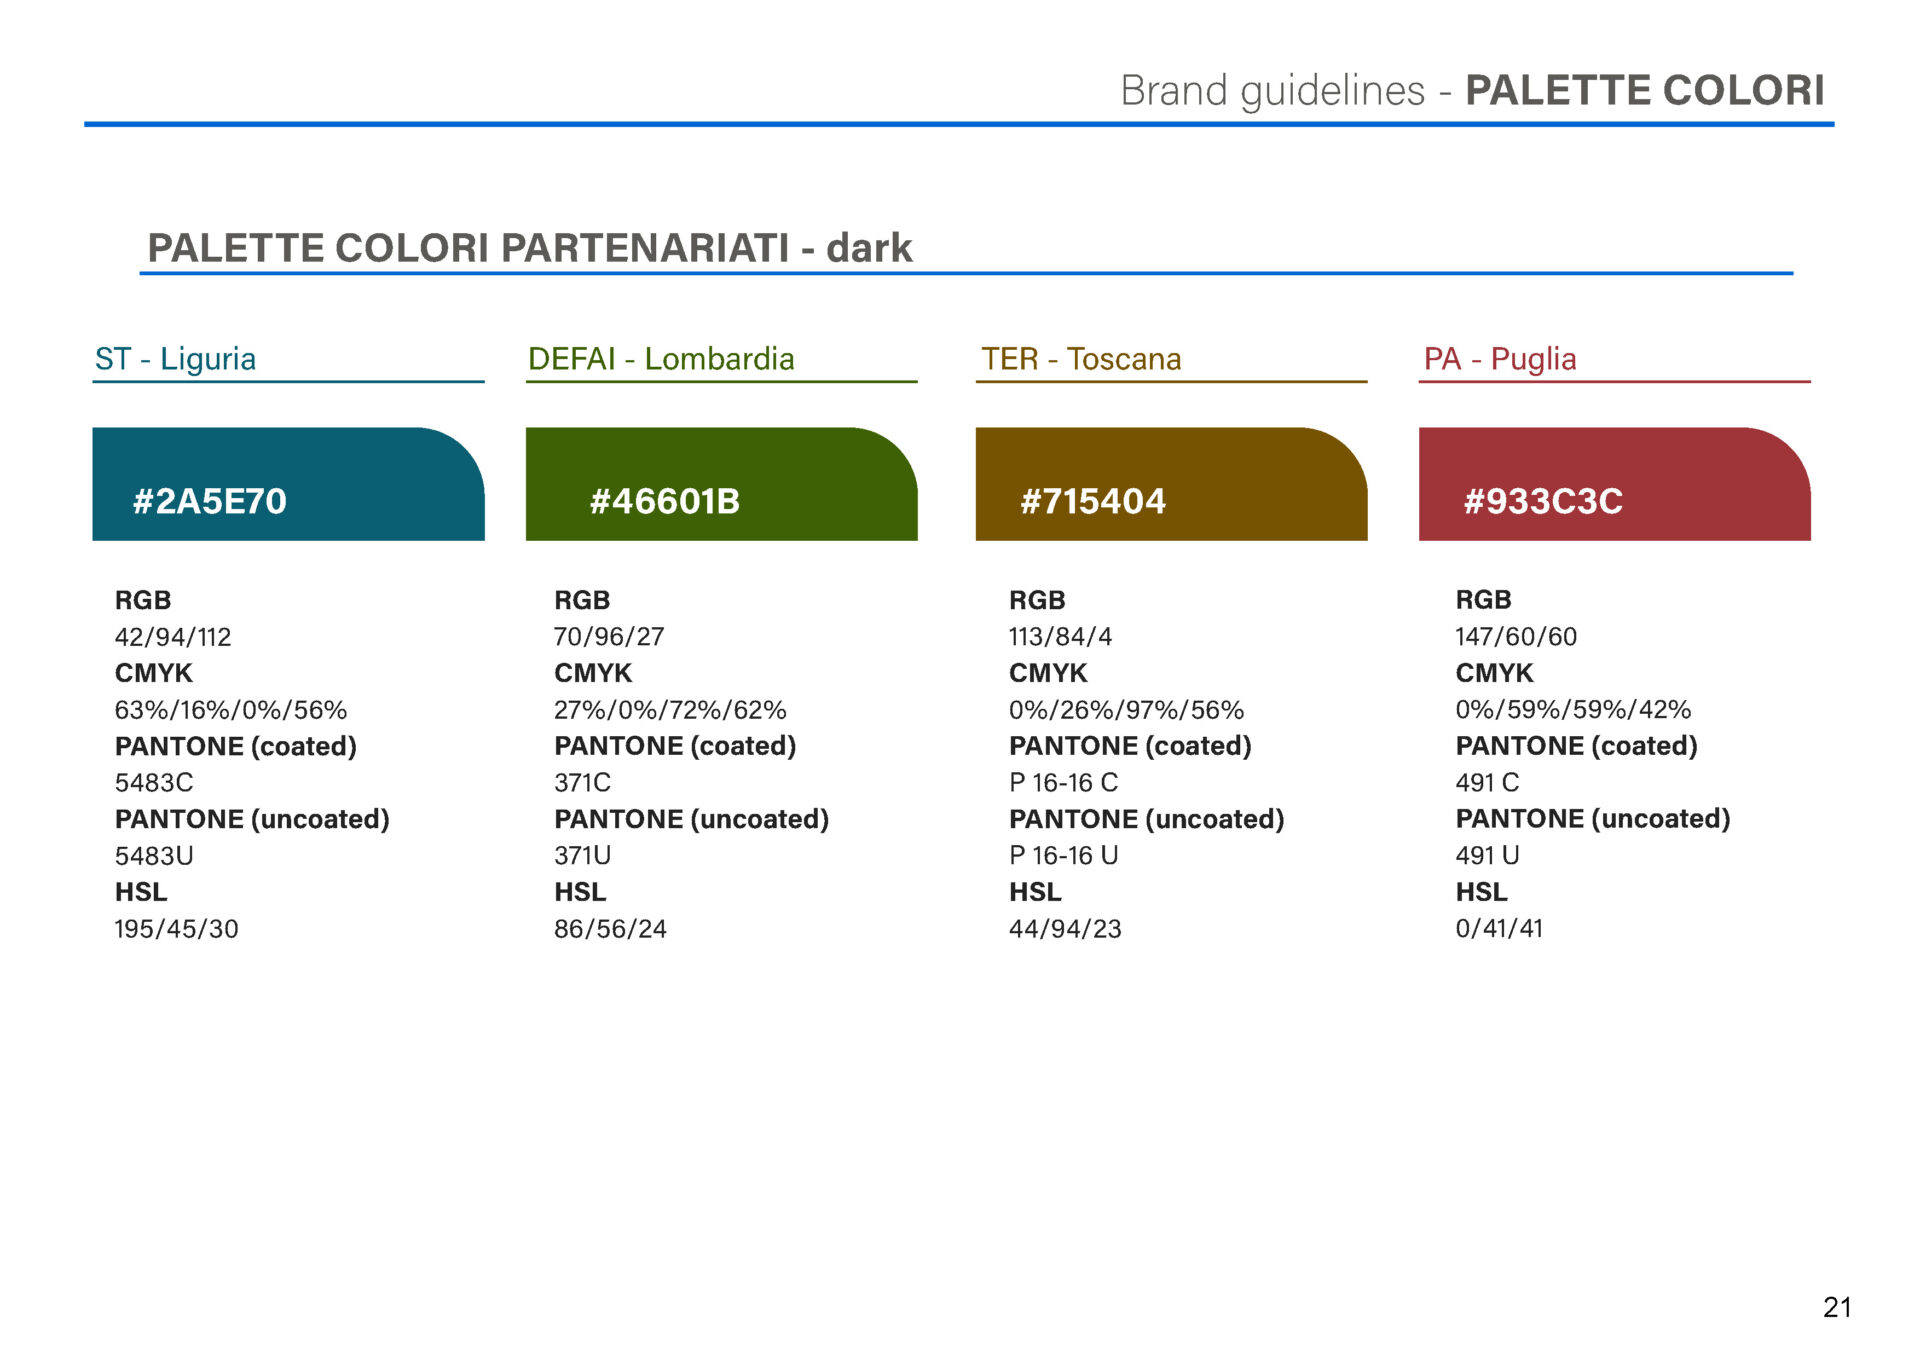
Task: Select Pantone uncoated value 491 U
Action: click(1487, 856)
